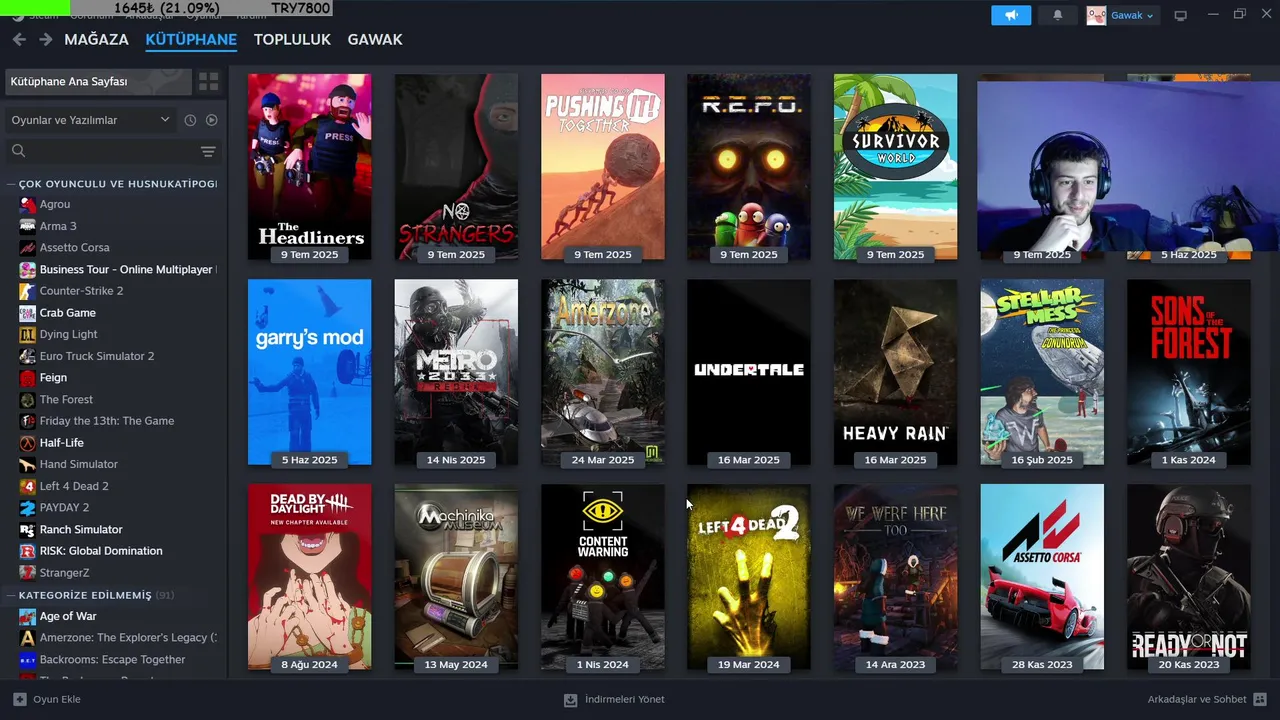Image resolution: width=1280 pixels, height=720 pixels.
Task: Open The Headliners game cover
Action: click(x=309, y=167)
